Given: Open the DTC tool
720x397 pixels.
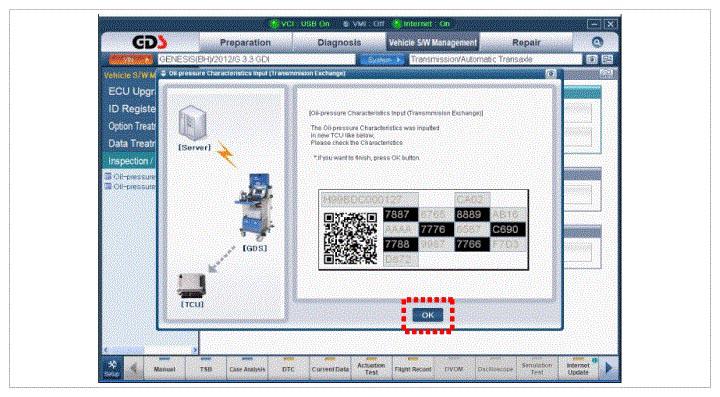Looking at the screenshot, I should click(288, 368).
